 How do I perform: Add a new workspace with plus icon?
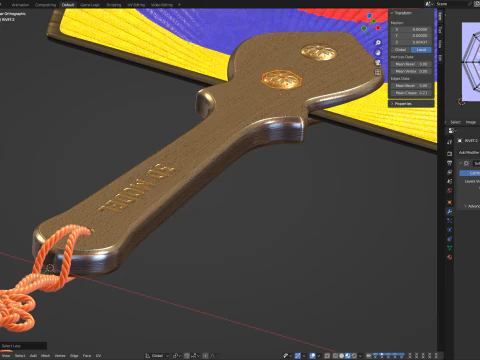(179, 5)
